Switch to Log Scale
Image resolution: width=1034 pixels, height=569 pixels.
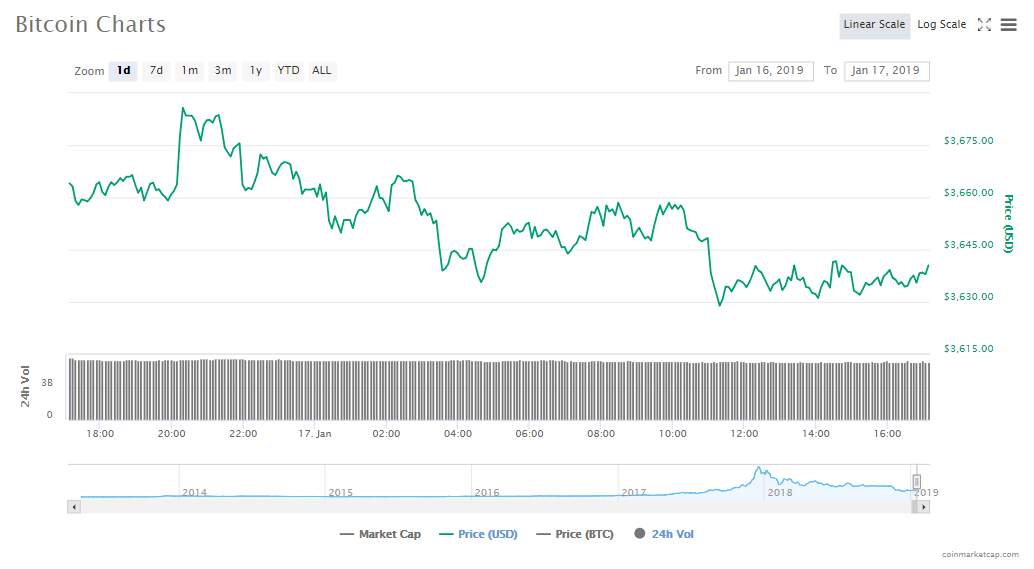[x=941, y=25]
